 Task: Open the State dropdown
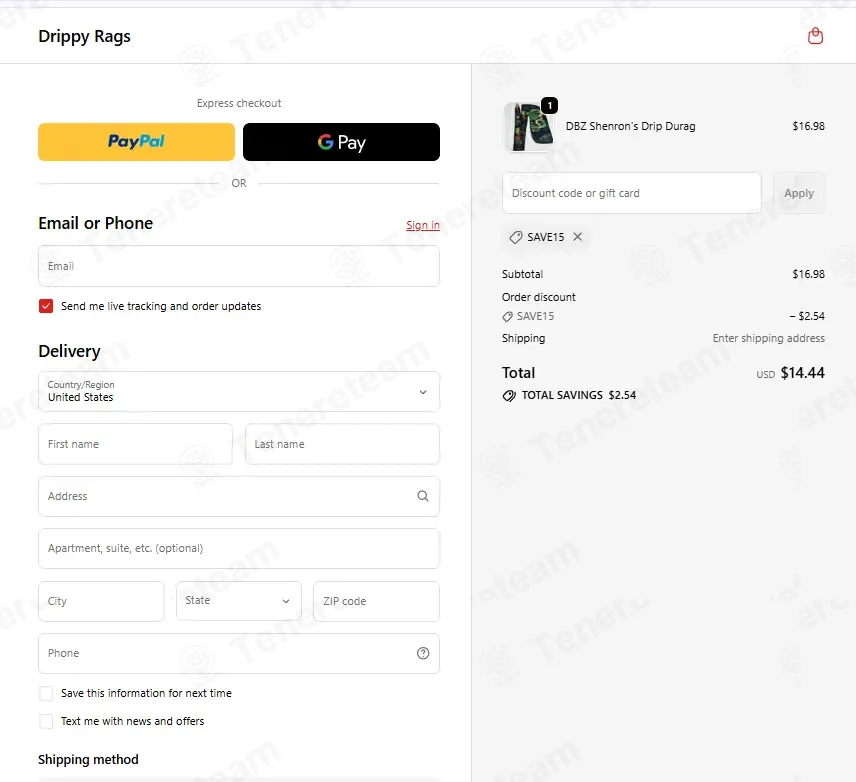(239, 601)
